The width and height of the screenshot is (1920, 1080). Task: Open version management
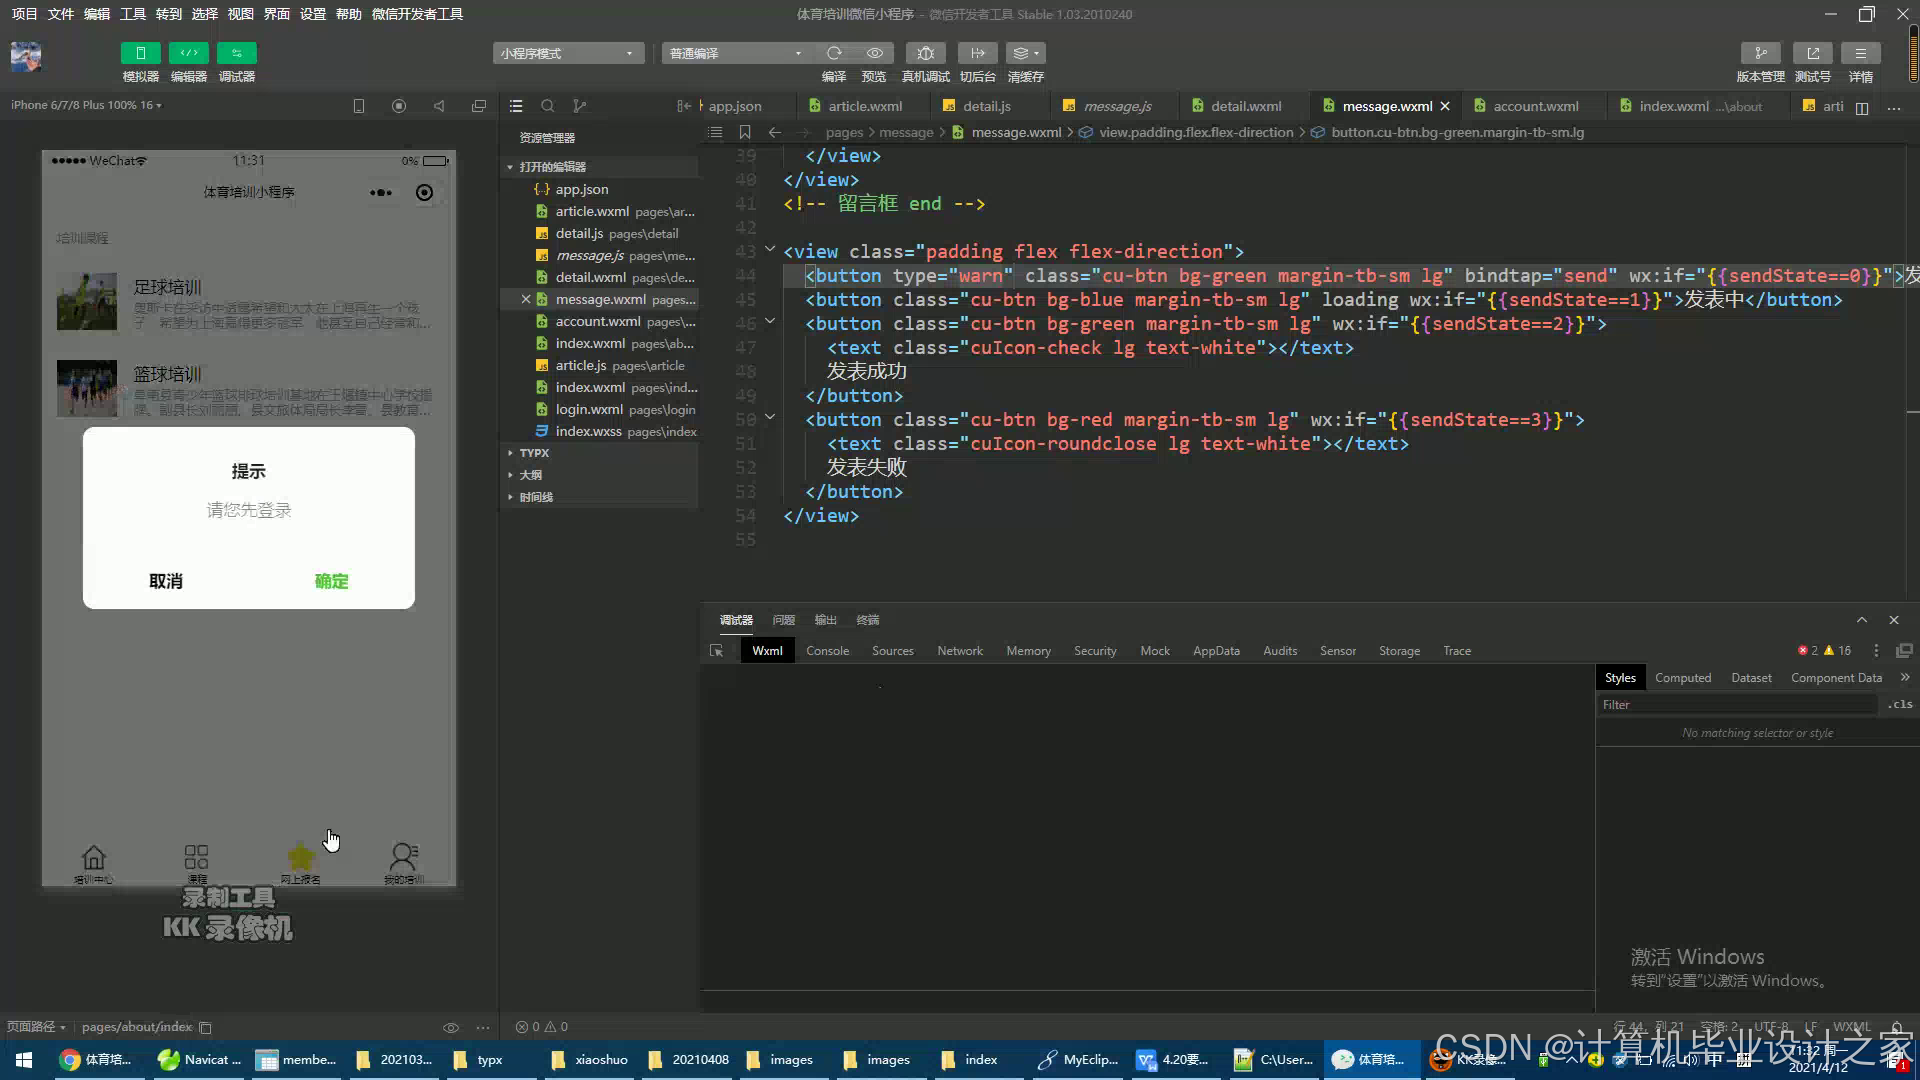click(x=1760, y=53)
